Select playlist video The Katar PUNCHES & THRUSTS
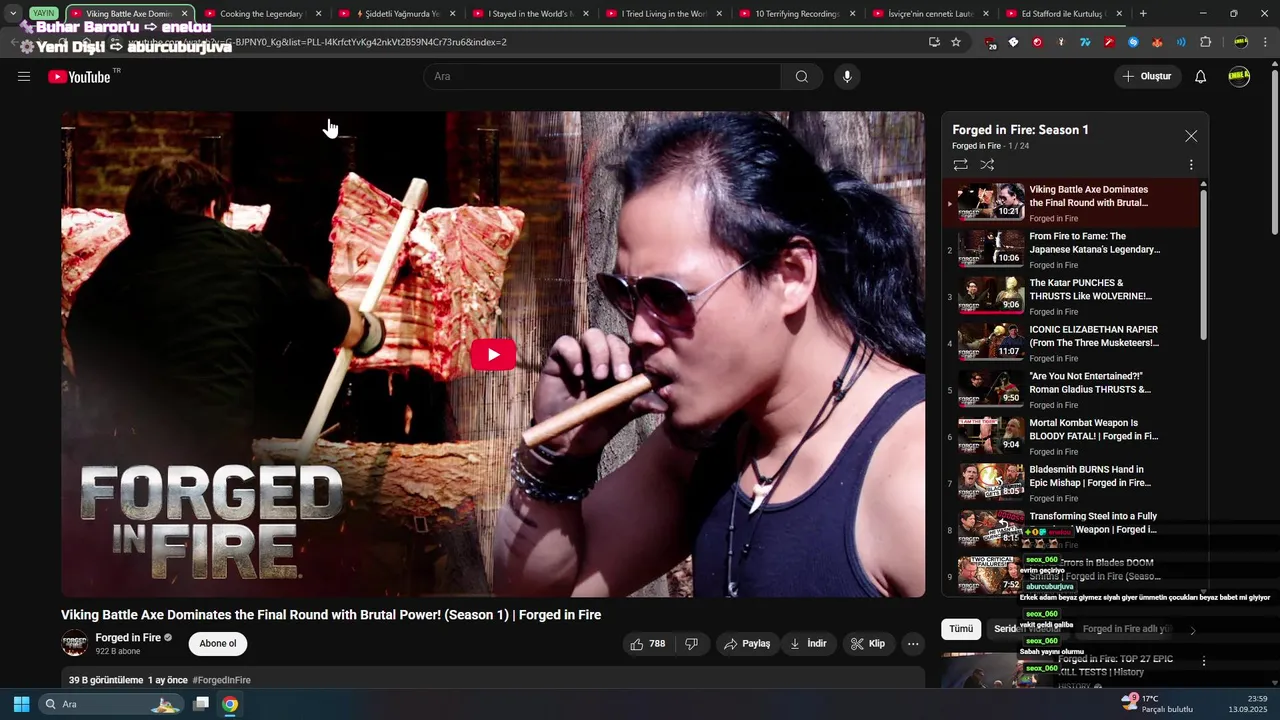The width and height of the screenshot is (1280, 720). [1070, 297]
